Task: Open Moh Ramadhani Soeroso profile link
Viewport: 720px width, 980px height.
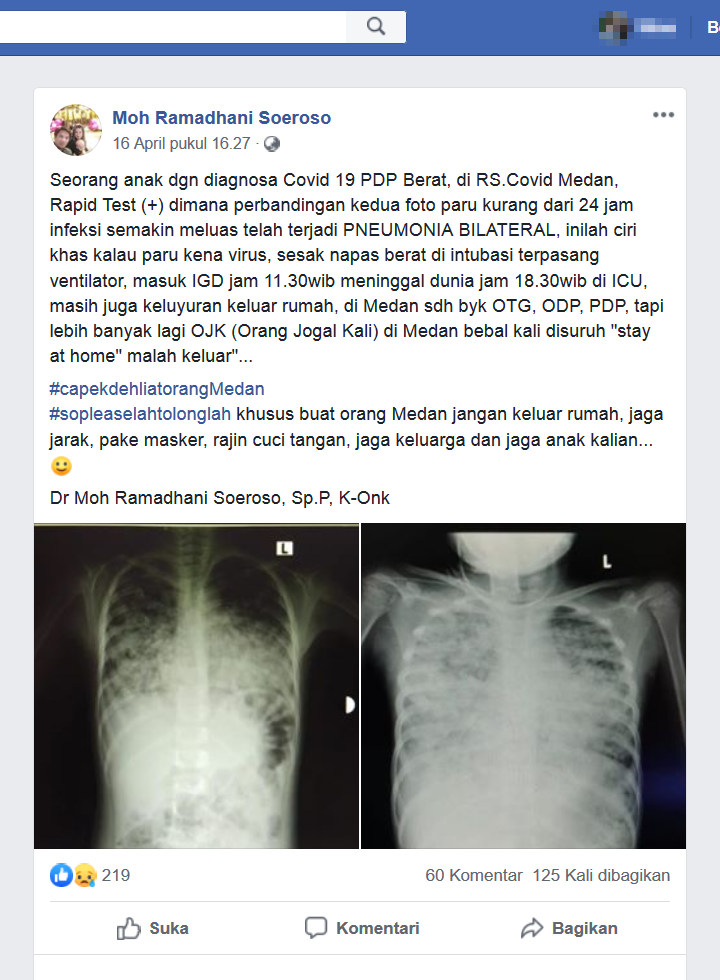Action: [221, 118]
